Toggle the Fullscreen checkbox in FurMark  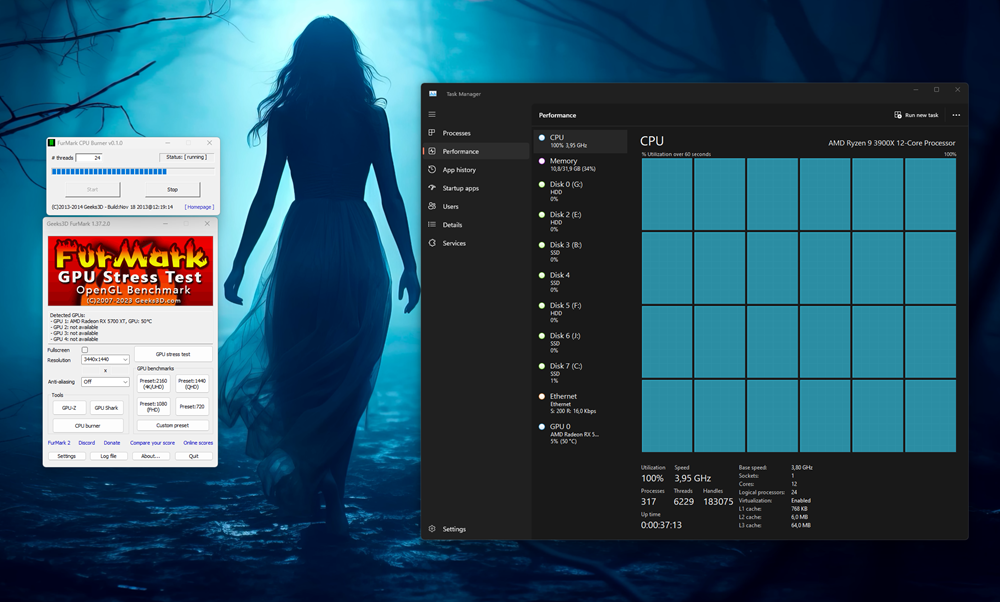tap(85, 350)
